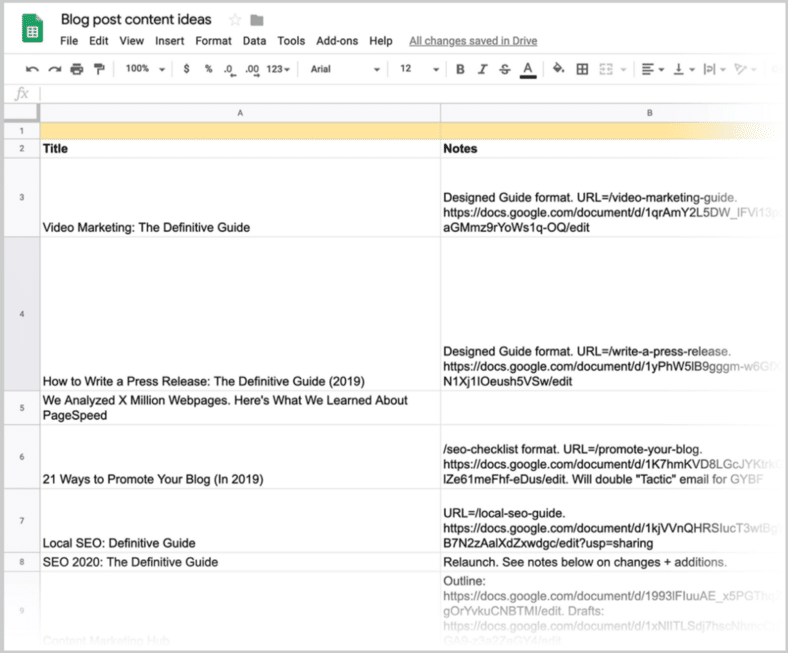Select notes cell with /video-marketing-guide URL
Image resolution: width=788 pixels, height=653 pixels.
point(612,198)
